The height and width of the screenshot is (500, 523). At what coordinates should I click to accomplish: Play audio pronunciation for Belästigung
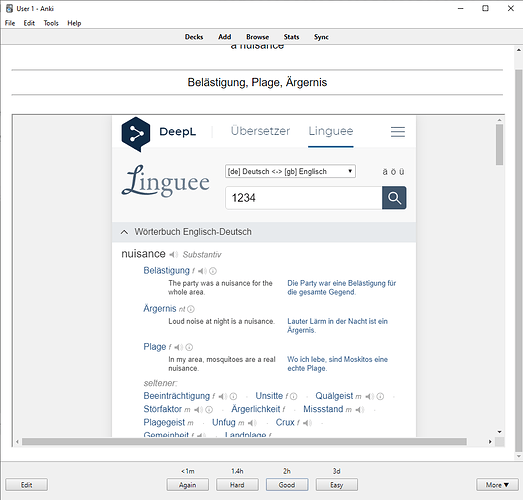tap(202, 271)
